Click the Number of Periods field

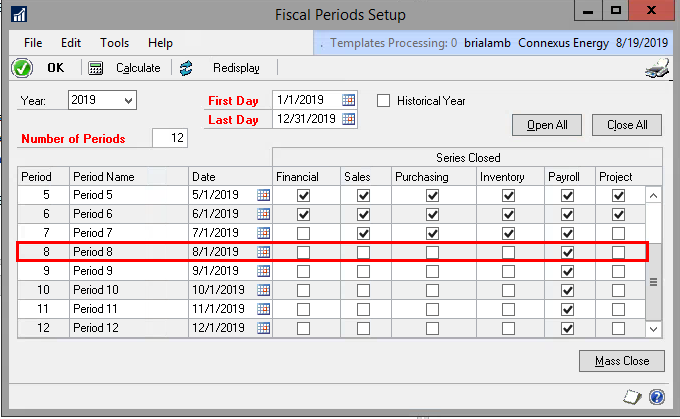point(169,138)
